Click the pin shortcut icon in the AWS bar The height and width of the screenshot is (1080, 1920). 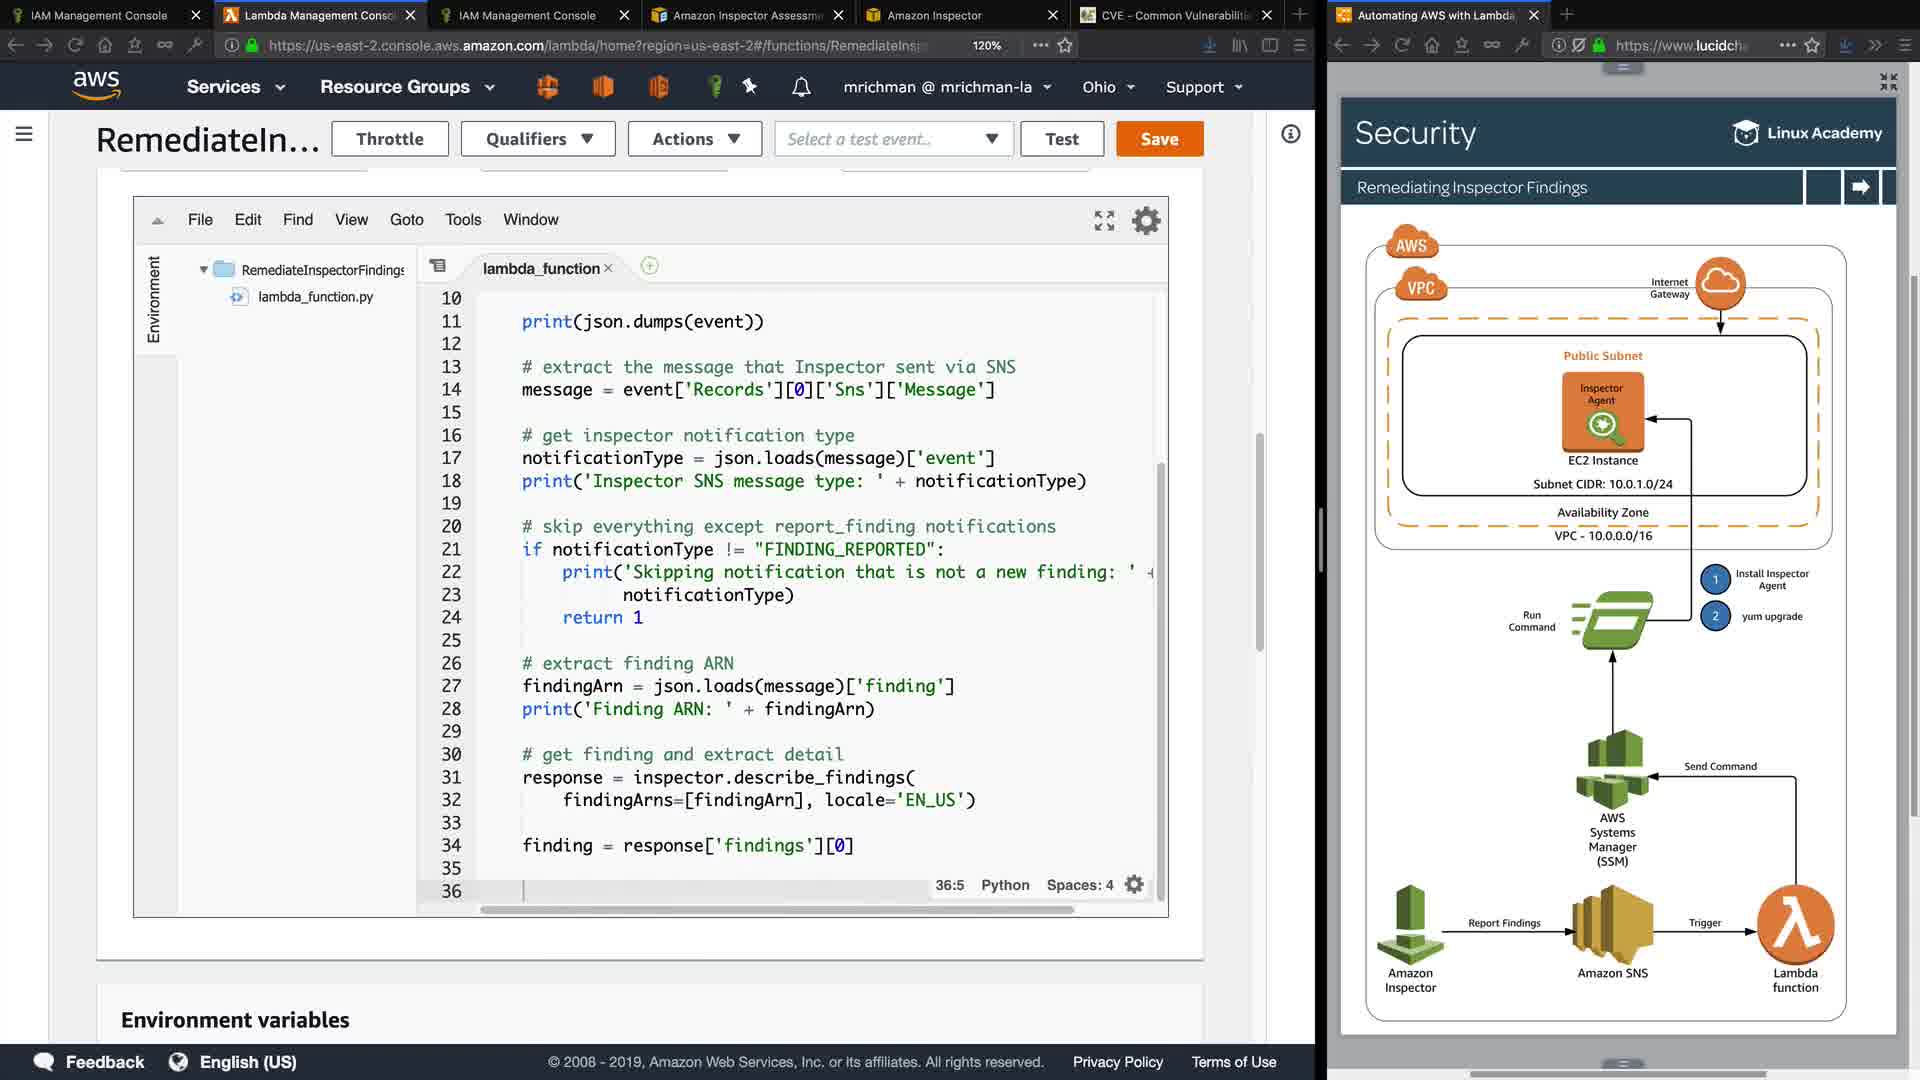[750, 87]
